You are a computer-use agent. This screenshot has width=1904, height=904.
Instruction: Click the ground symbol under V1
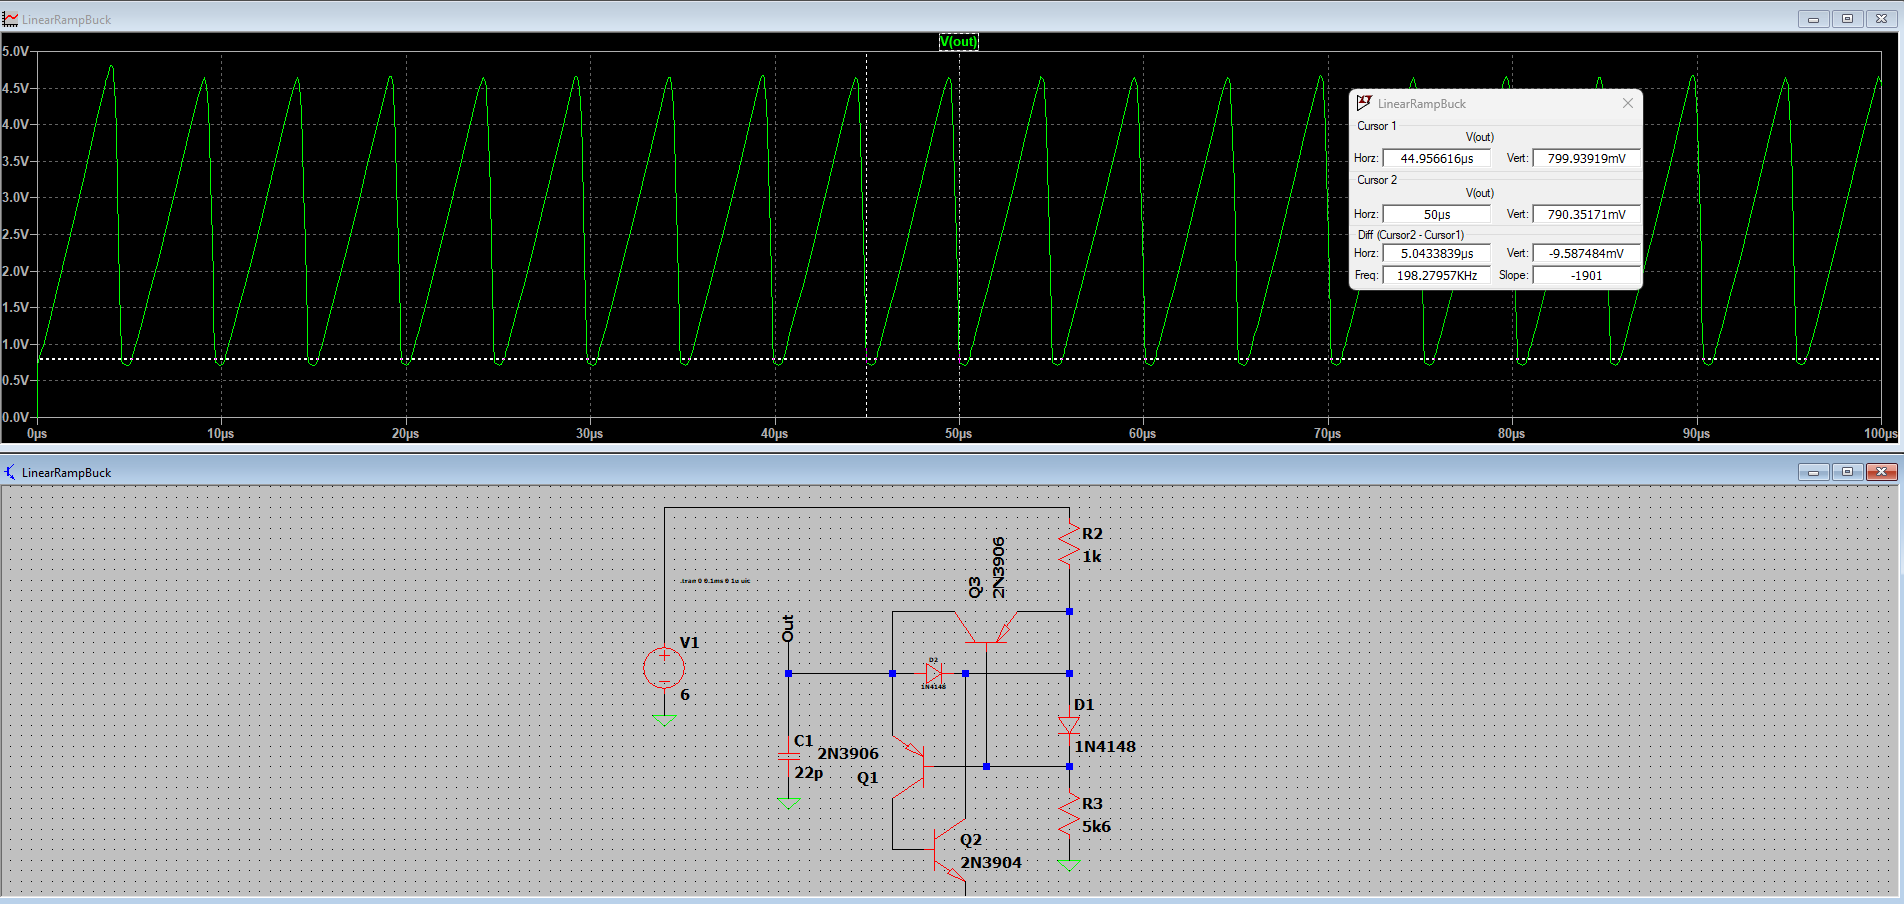[664, 722]
